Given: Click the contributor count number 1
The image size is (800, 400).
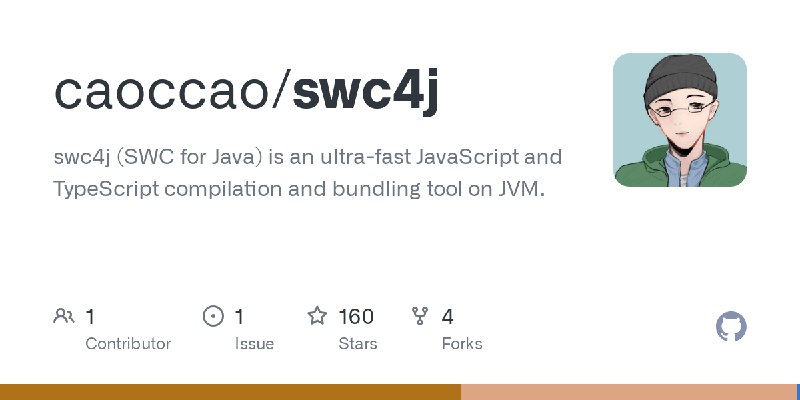Looking at the screenshot, I should 90,317.
